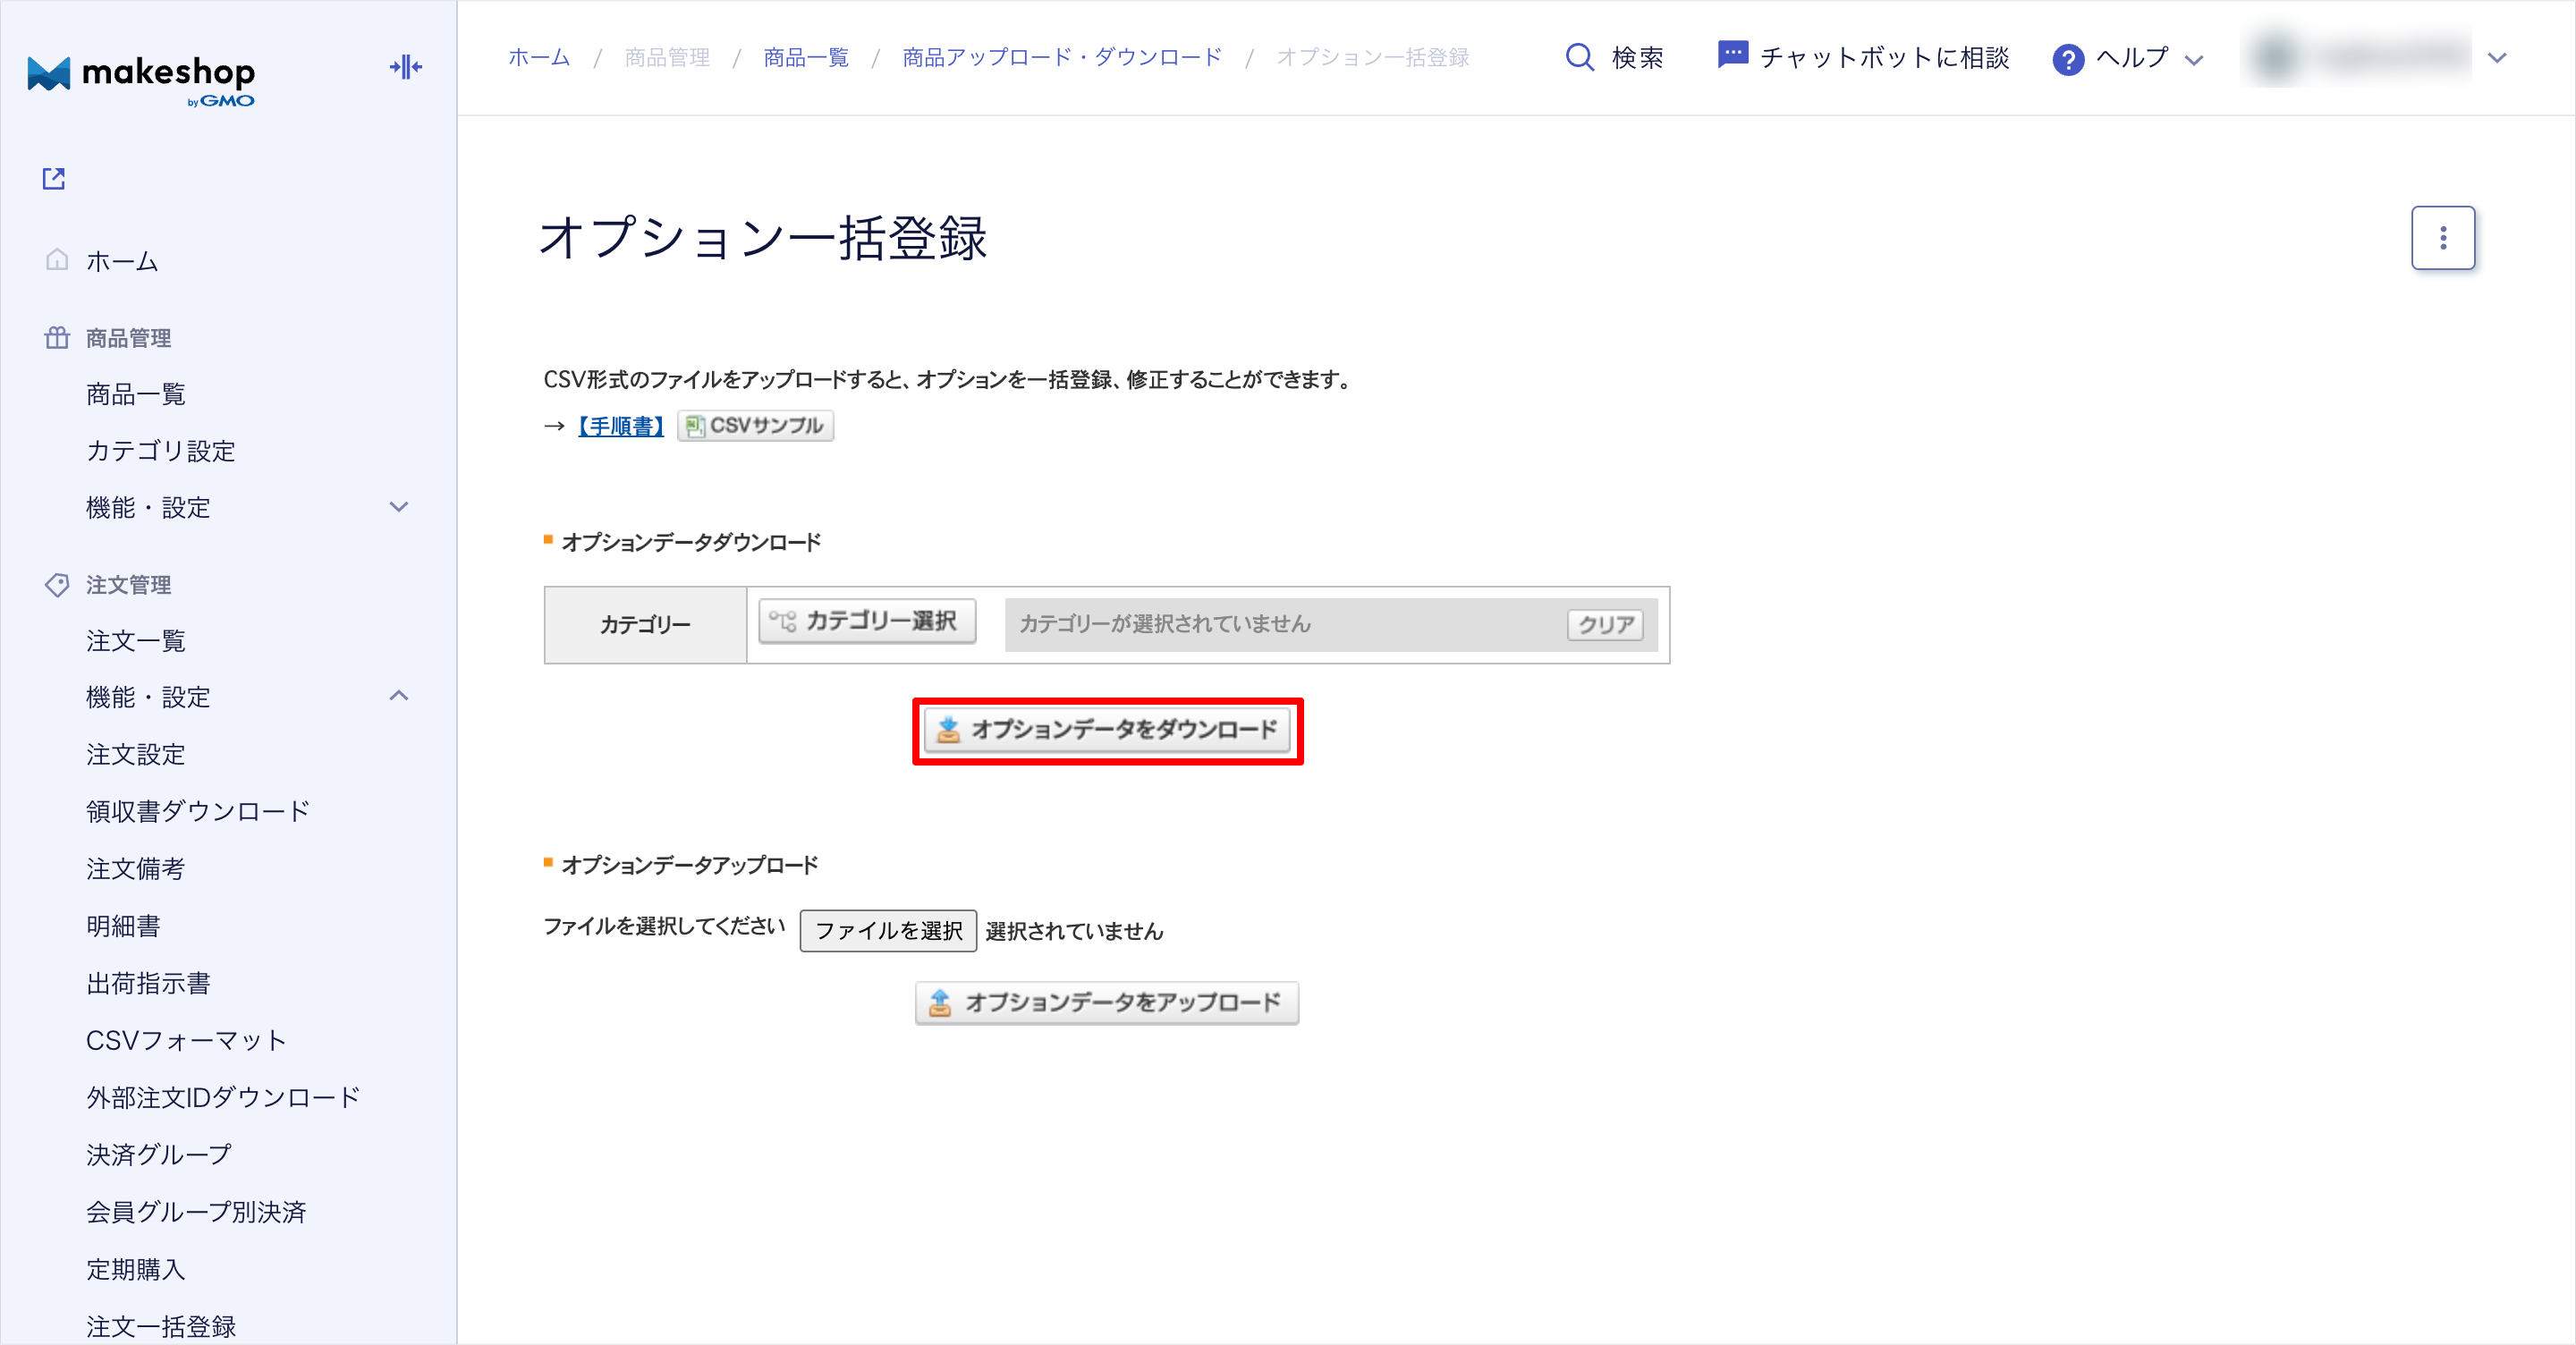This screenshot has height=1345, width=2576.
Task: Click the CSVサンプル button
Action: 755,426
